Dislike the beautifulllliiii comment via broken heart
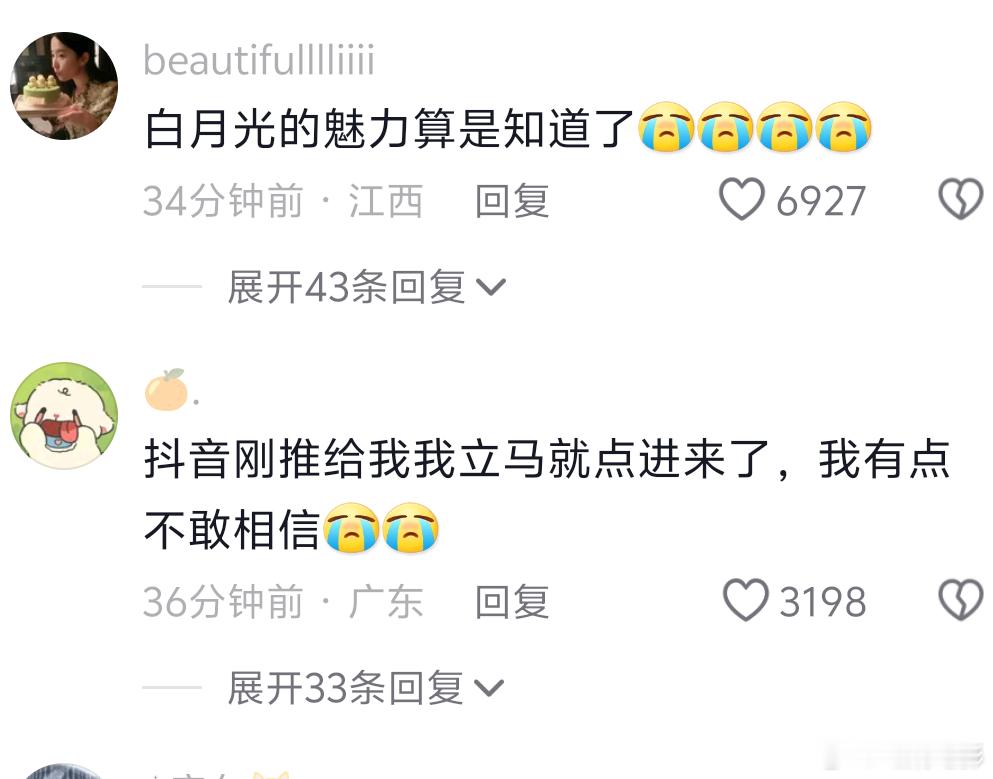 pyautogui.click(x=961, y=200)
